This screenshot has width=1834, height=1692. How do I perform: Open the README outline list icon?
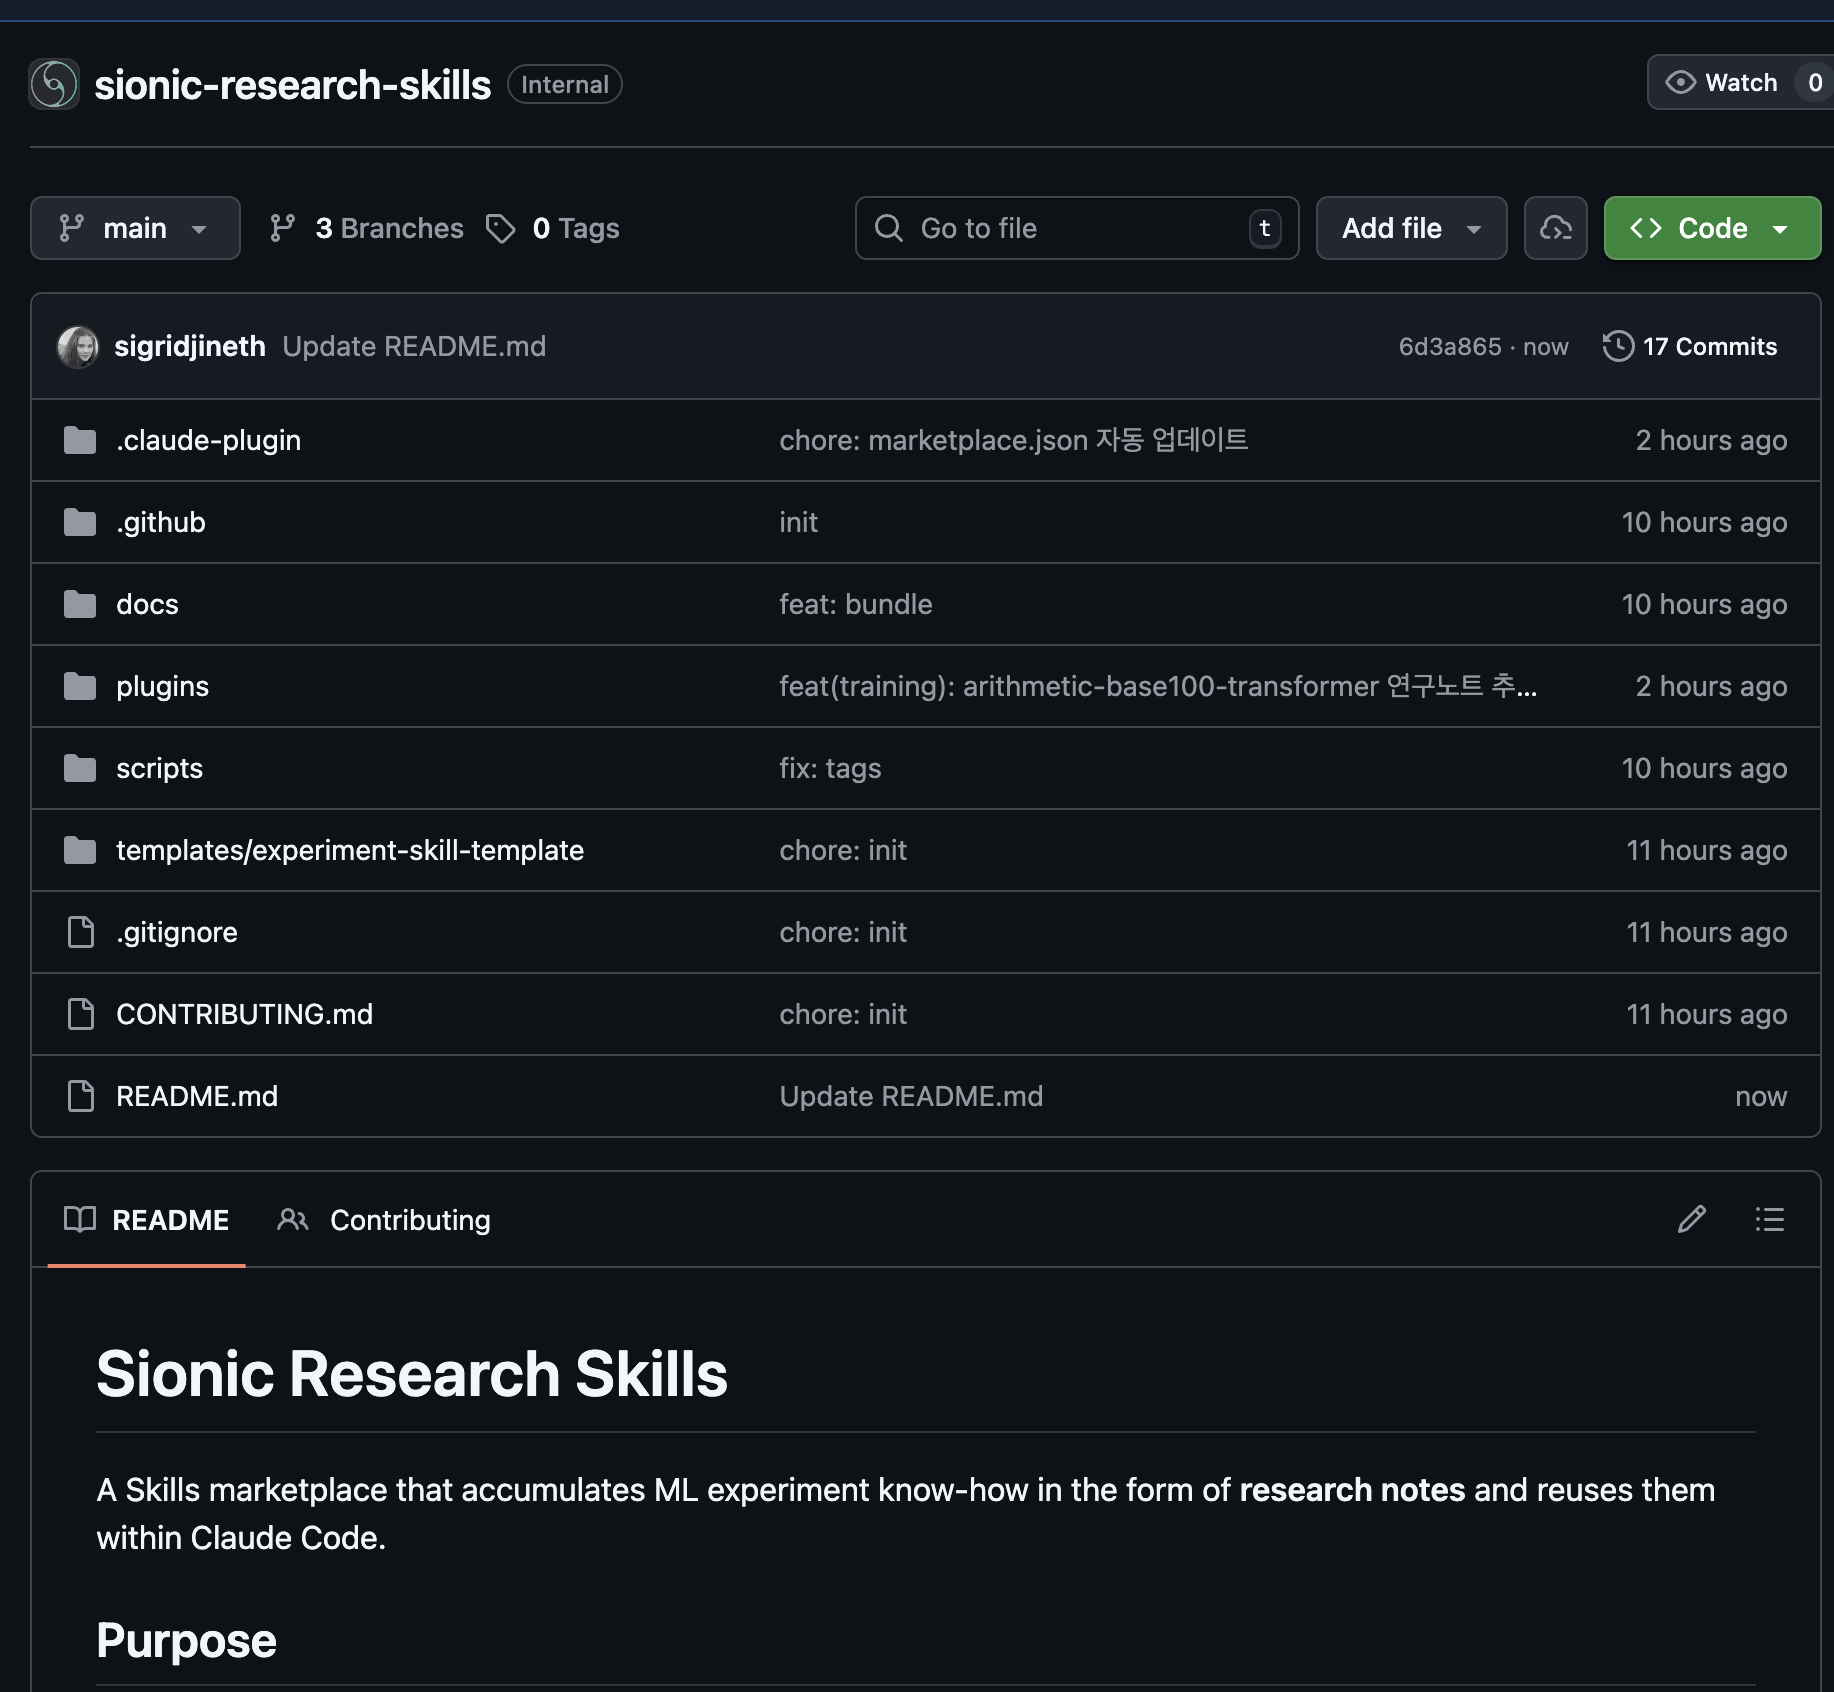(1769, 1219)
